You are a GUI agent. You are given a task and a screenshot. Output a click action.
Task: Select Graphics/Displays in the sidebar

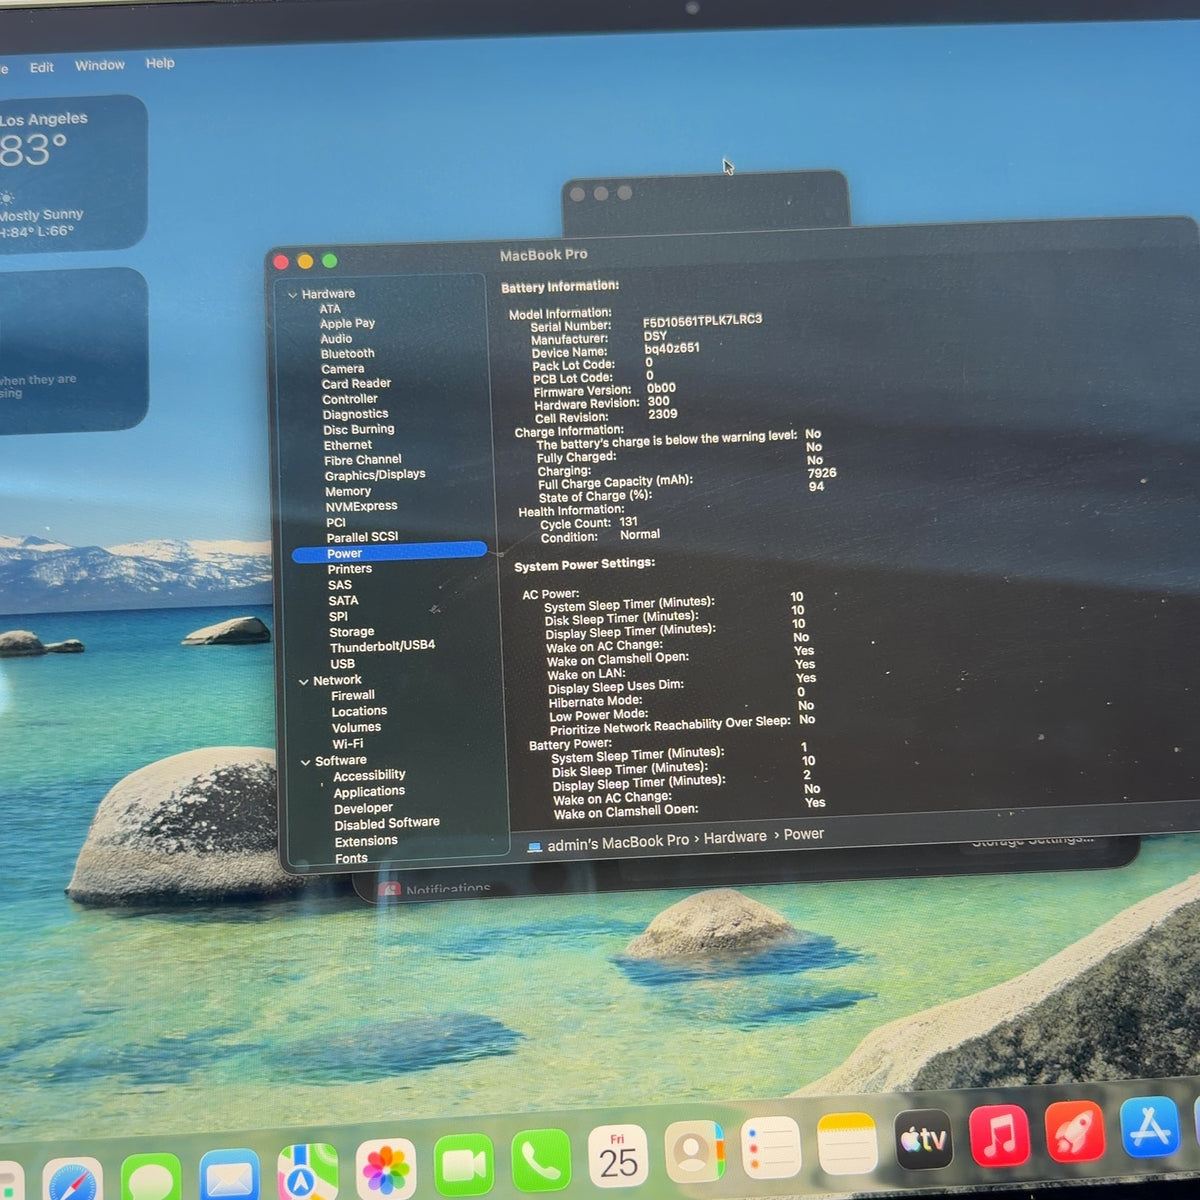coord(375,475)
